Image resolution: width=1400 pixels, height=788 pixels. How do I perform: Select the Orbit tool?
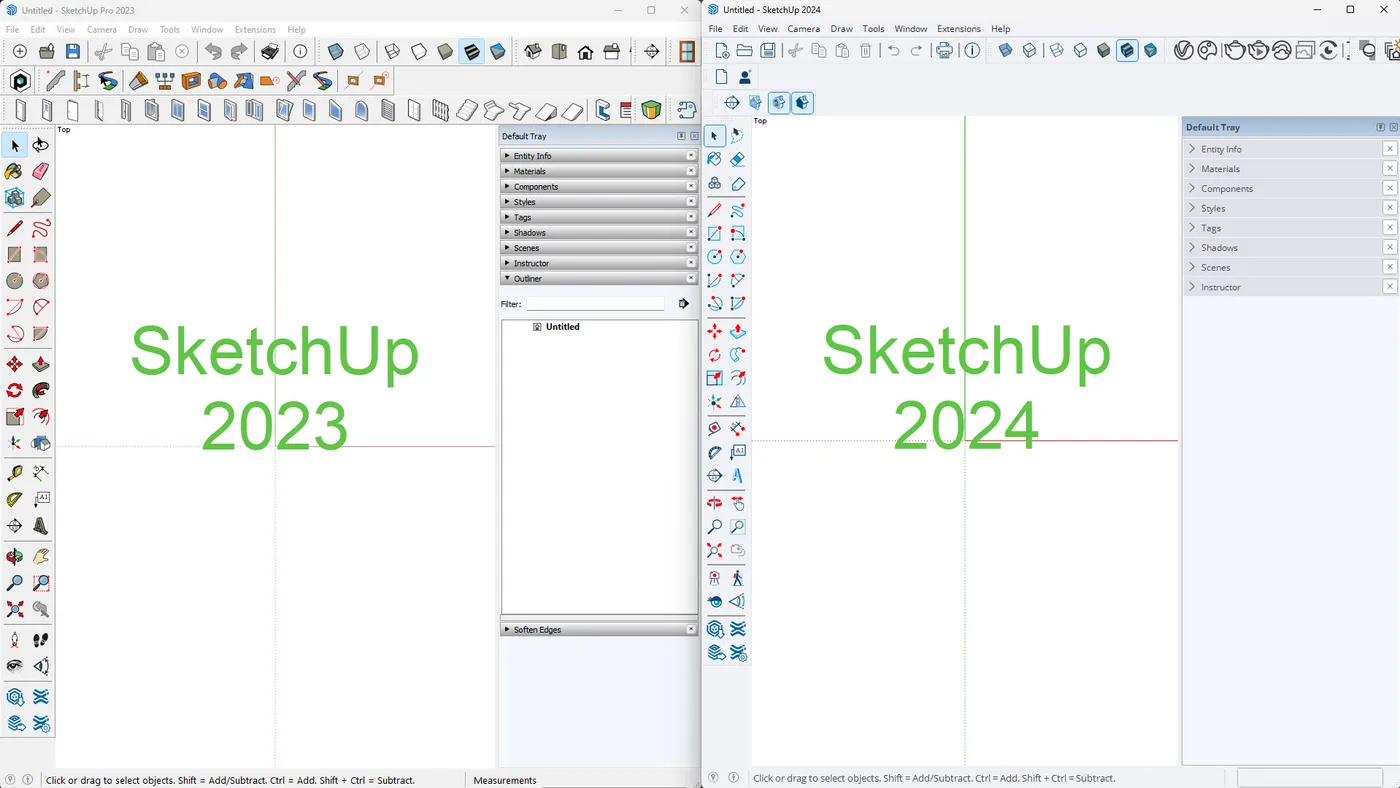[14, 556]
